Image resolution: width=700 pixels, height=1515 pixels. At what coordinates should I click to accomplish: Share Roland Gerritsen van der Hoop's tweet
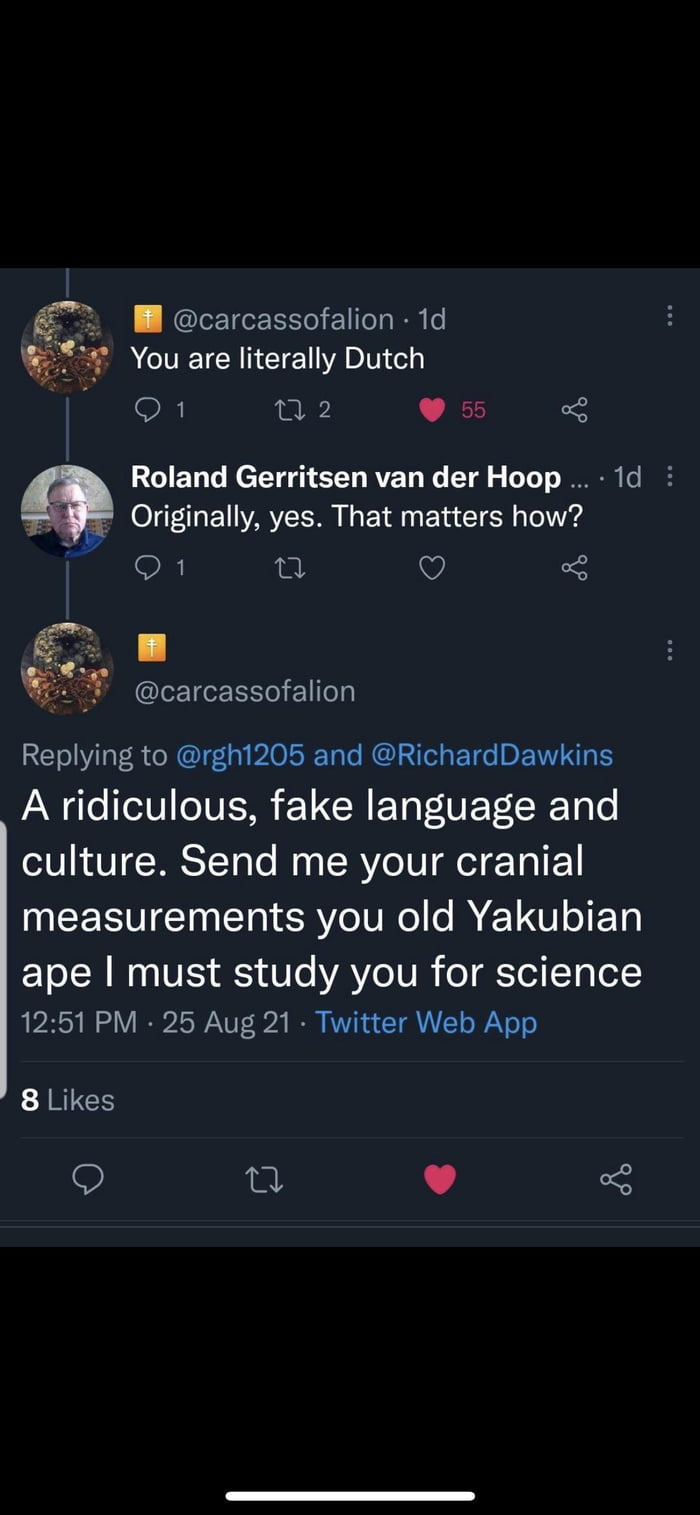tap(574, 568)
